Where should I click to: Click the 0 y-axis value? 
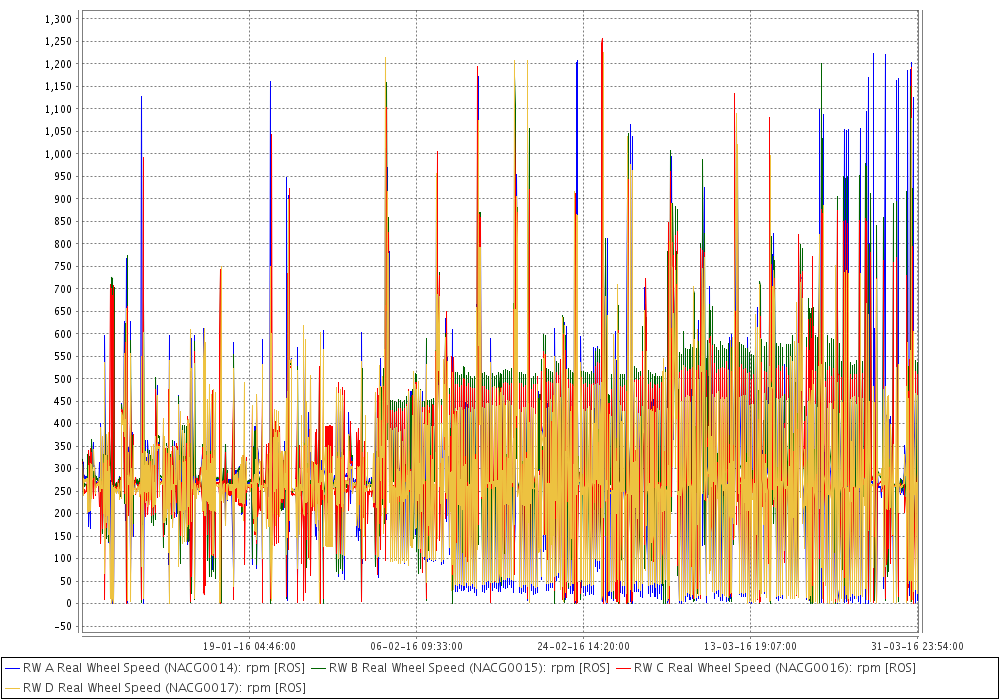pyautogui.click(x=70, y=604)
